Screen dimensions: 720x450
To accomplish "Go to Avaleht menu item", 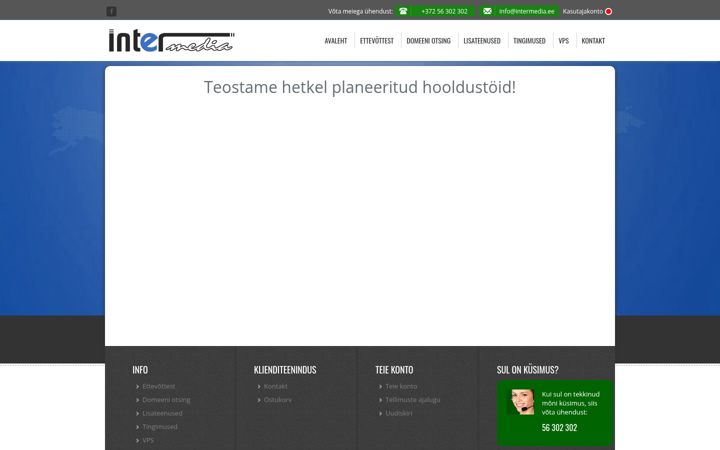I will [336, 41].
